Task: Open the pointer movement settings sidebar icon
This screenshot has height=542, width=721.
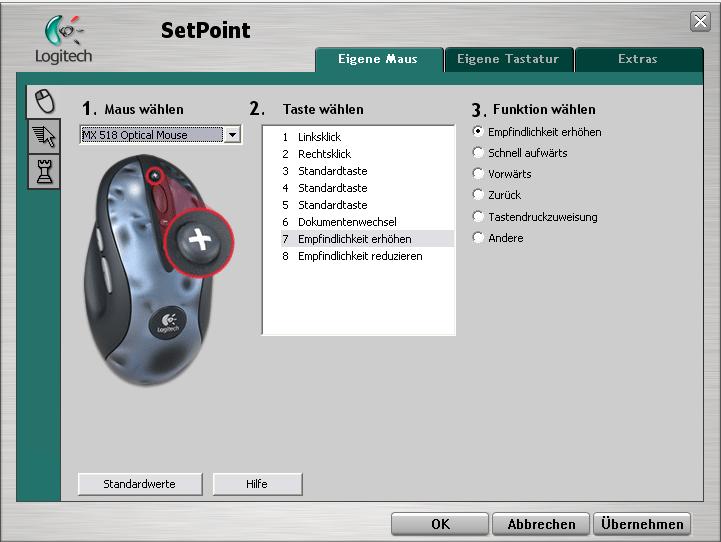Action: click(x=44, y=136)
